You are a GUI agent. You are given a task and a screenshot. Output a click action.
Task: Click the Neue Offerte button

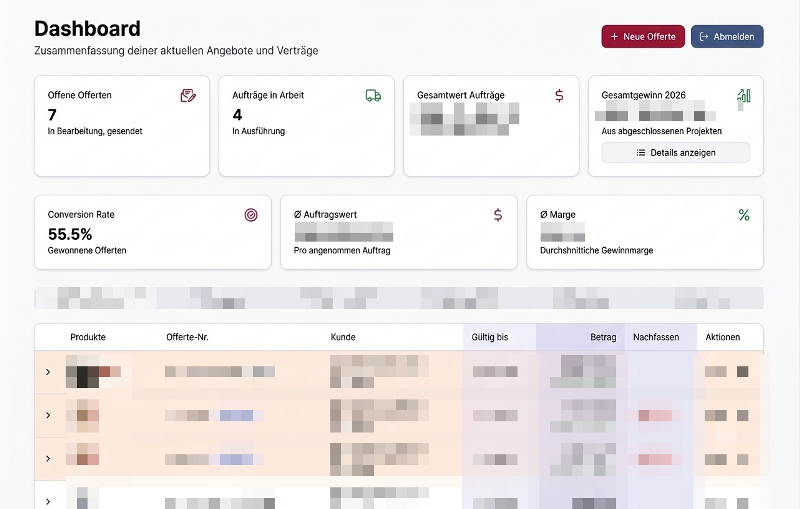[643, 37]
